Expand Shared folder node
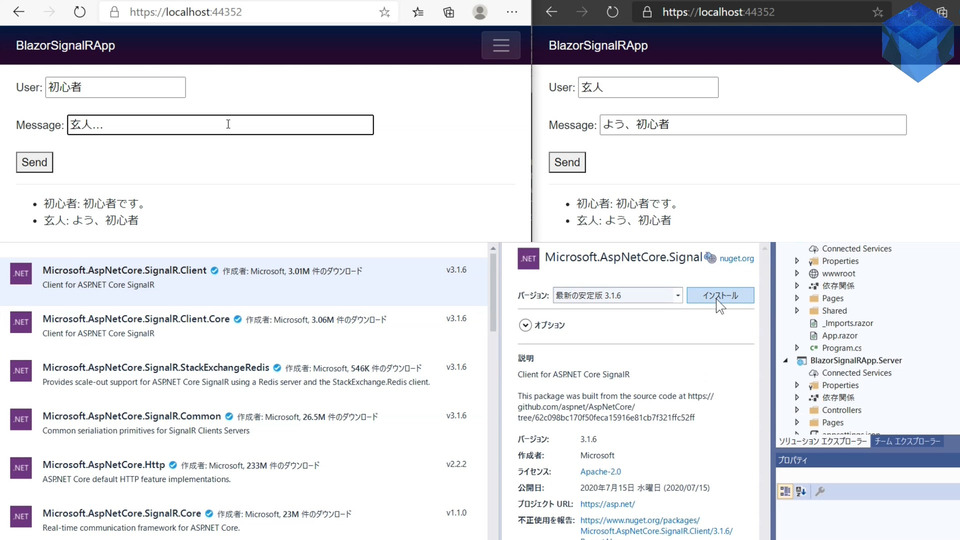The height and width of the screenshot is (540, 960). (x=797, y=310)
